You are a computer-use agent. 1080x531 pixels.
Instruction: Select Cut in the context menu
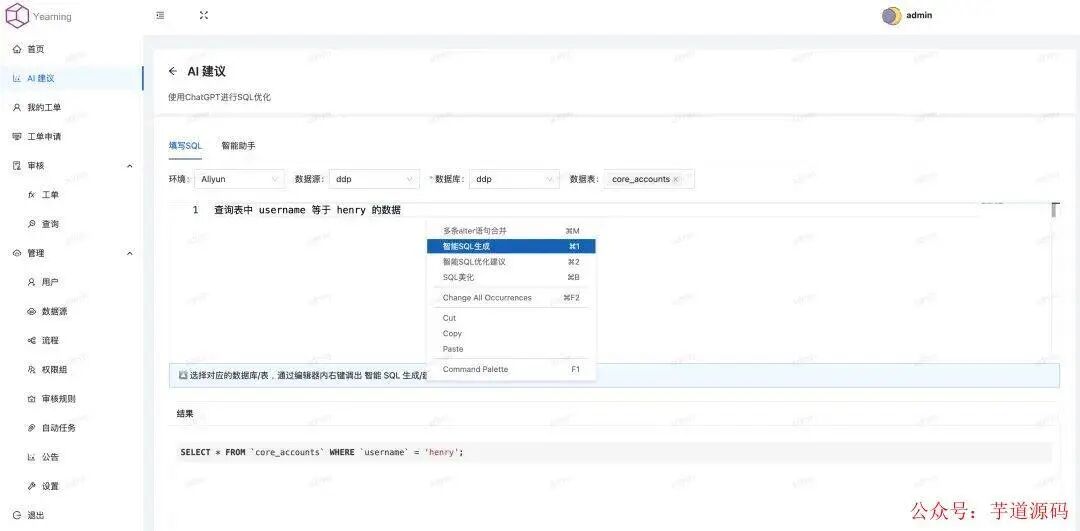[511, 318]
